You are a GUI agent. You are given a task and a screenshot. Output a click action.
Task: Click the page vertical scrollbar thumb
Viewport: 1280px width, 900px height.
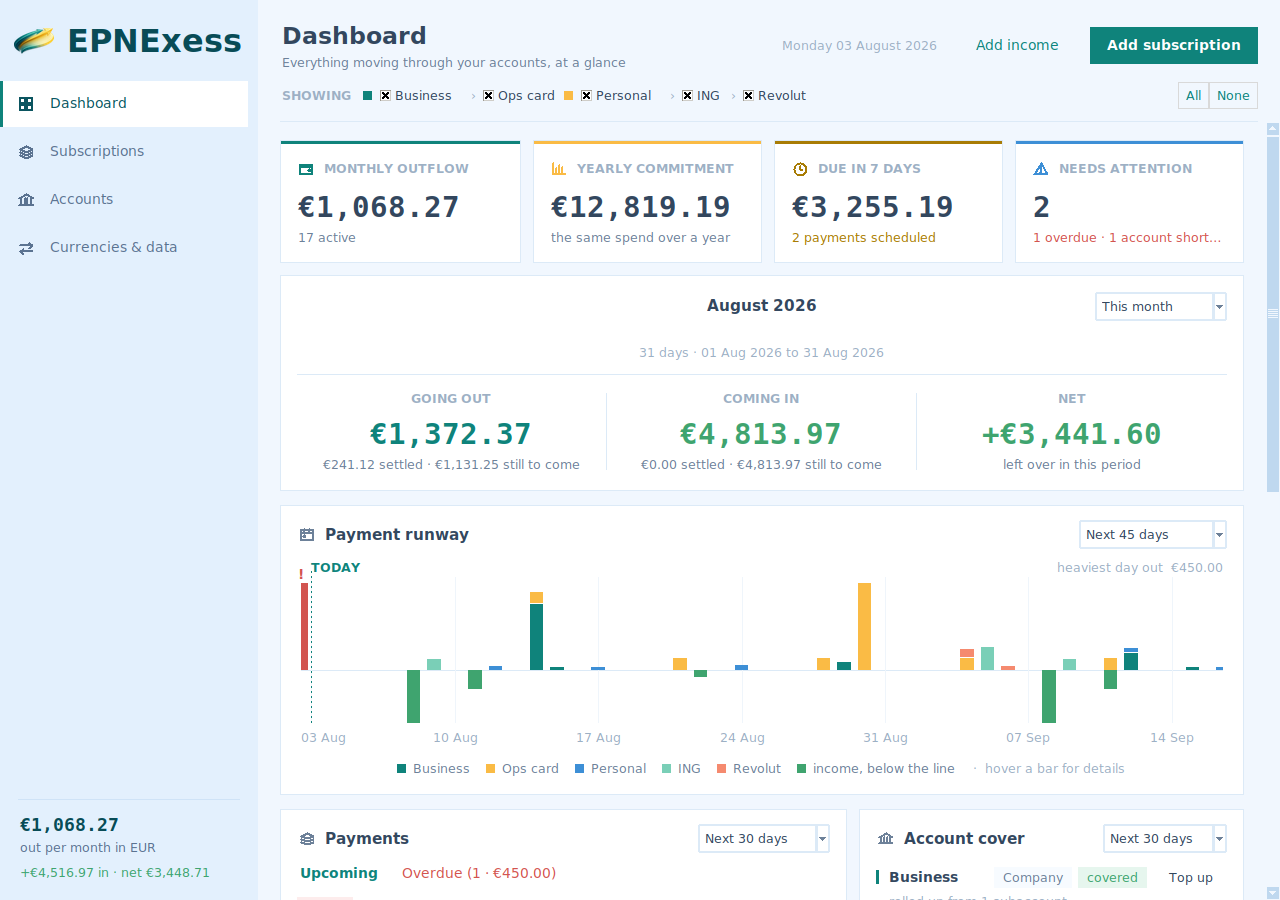(x=1273, y=313)
